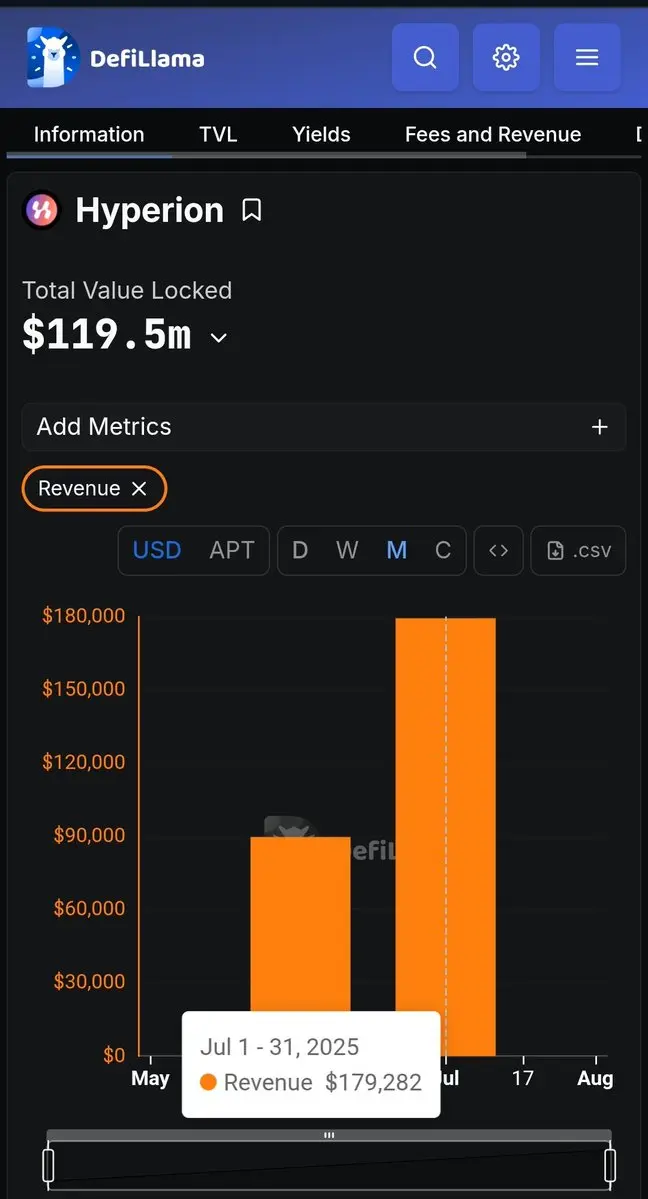Open settings gear in header

pyautogui.click(x=506, y=57)
